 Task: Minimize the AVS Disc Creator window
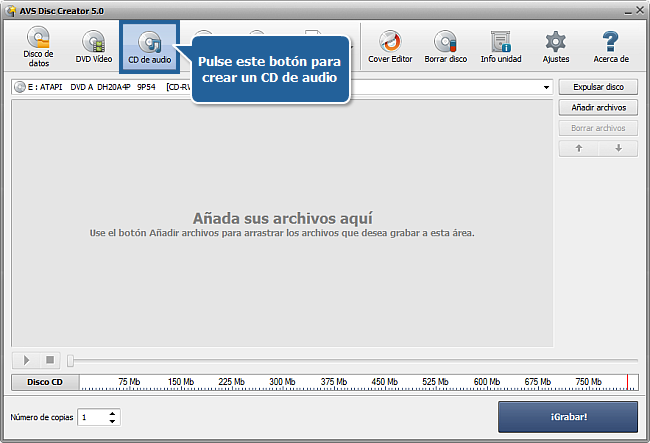point(628,11)
